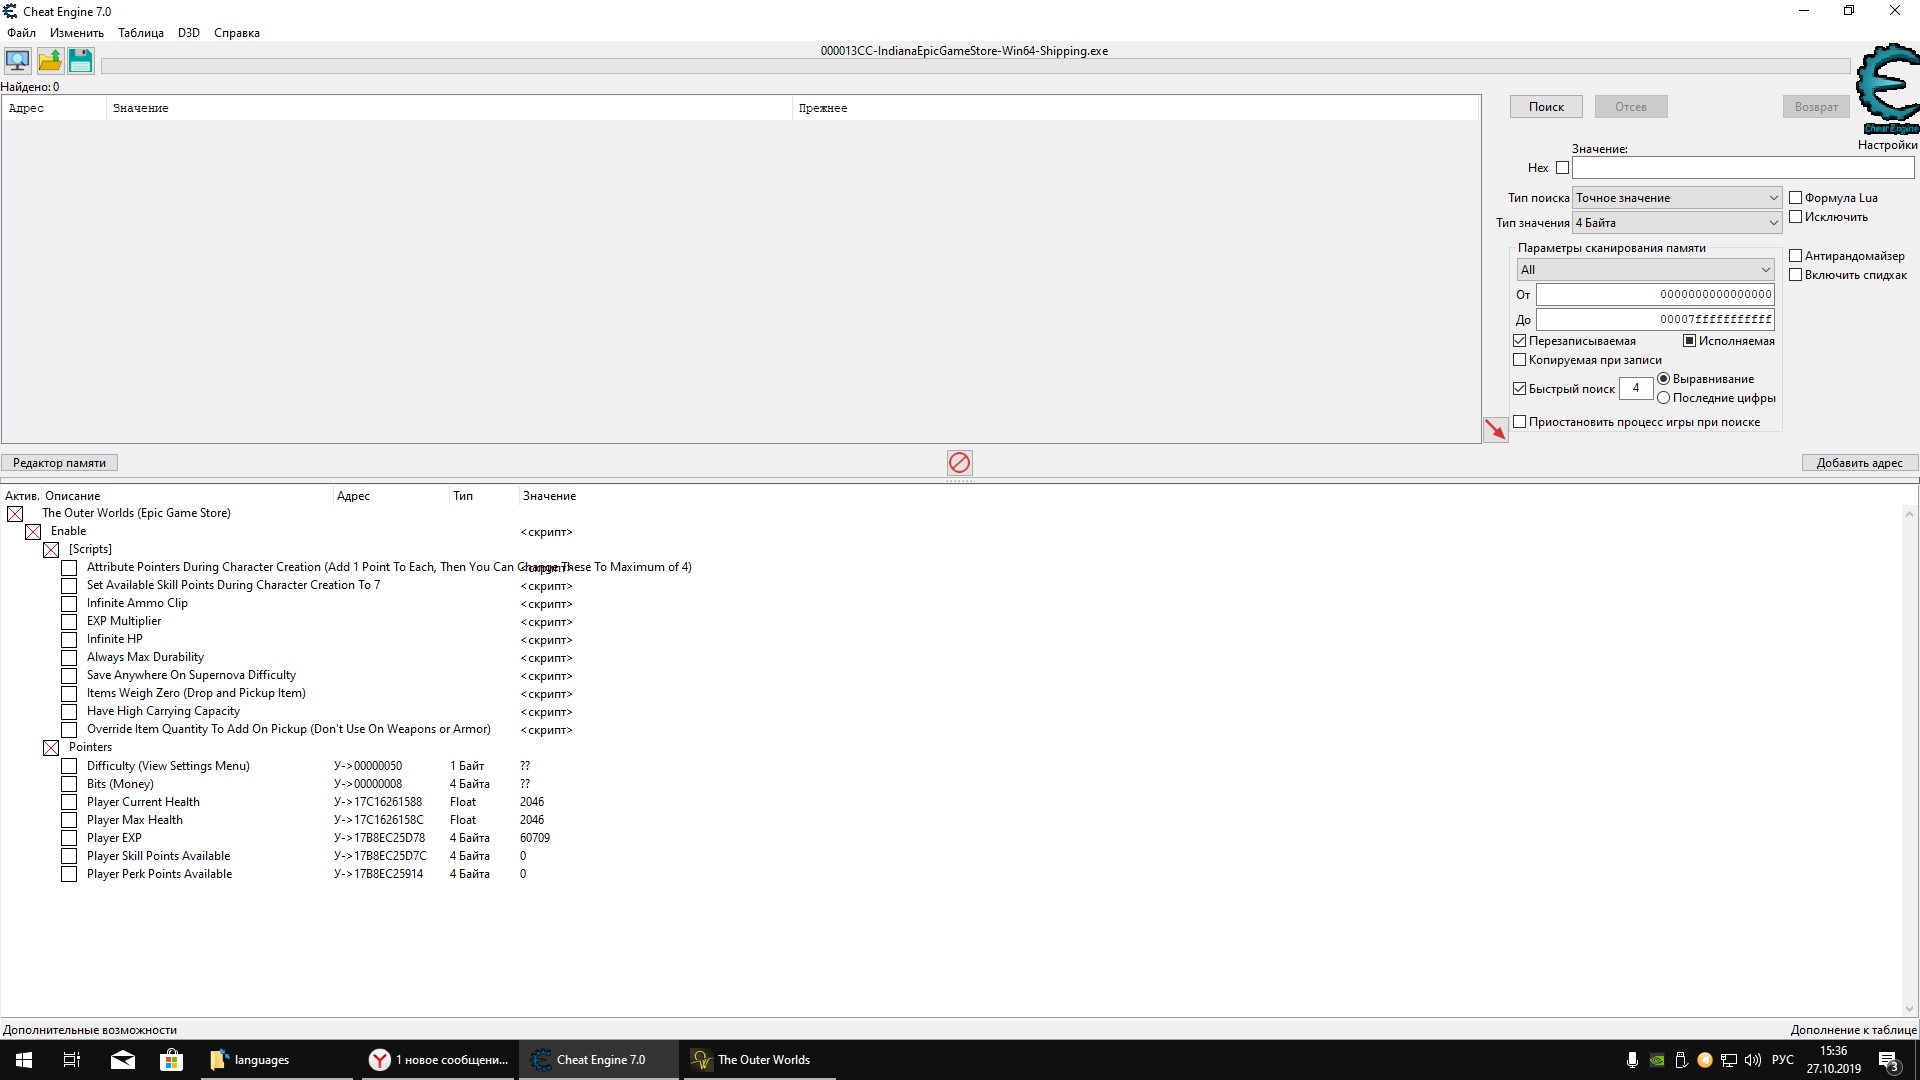The image size is (1920, 1080).
Task: Click the scan progress bar
Action: 975,66
